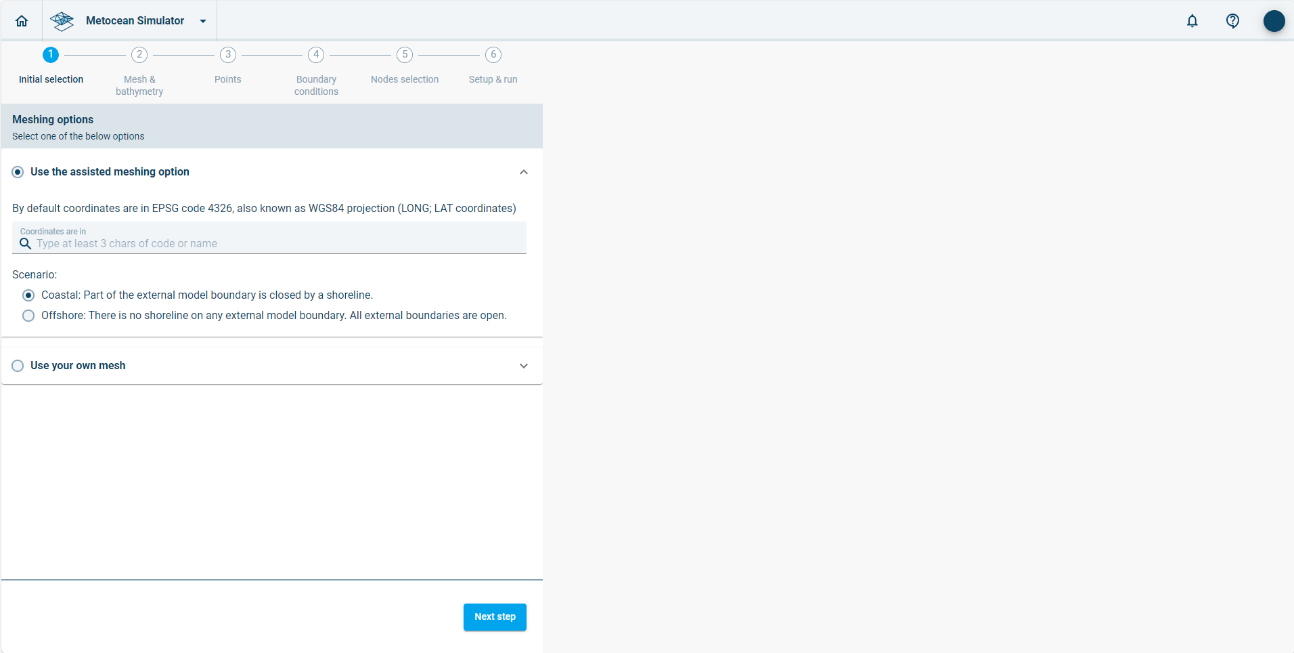Image resolution: width=1294 pixels, height=653 pixels.
Task: Select the assisted meshing option radio
Action: point(18,172)
